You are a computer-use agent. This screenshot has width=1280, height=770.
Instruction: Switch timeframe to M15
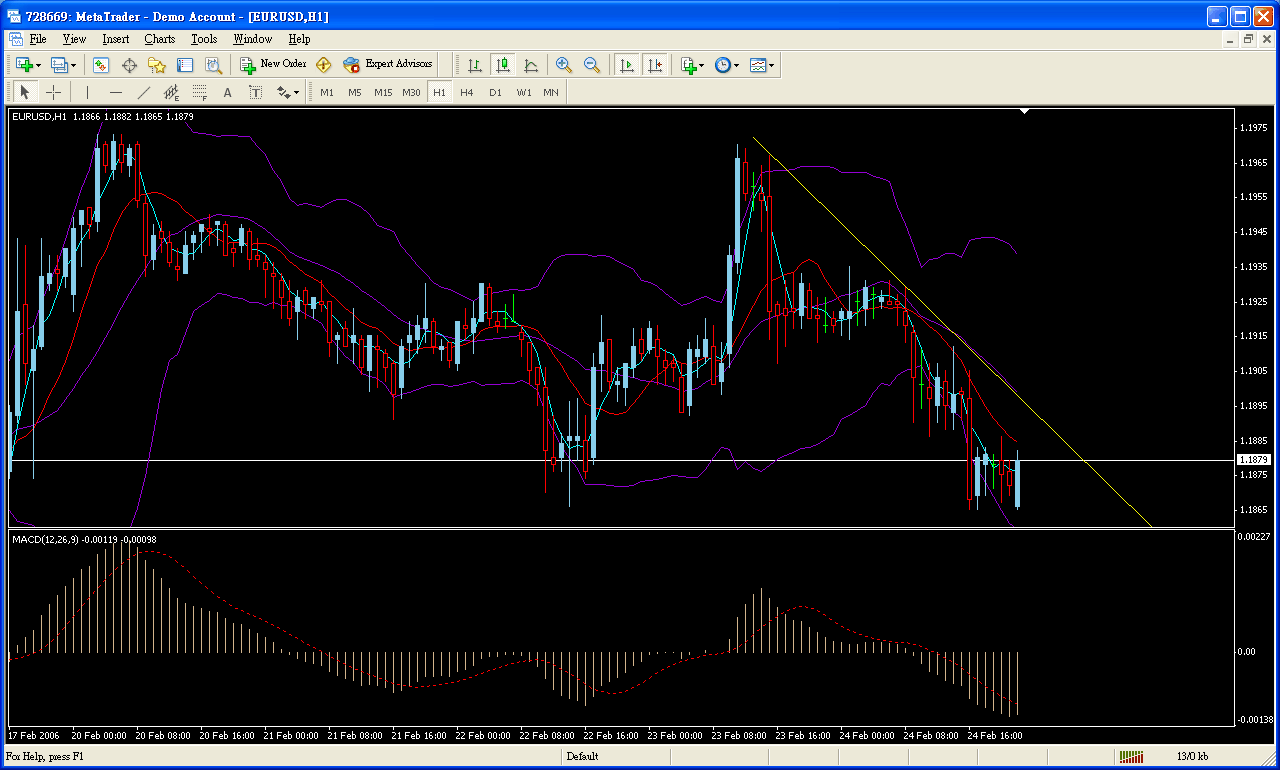[x=383, y=92]
